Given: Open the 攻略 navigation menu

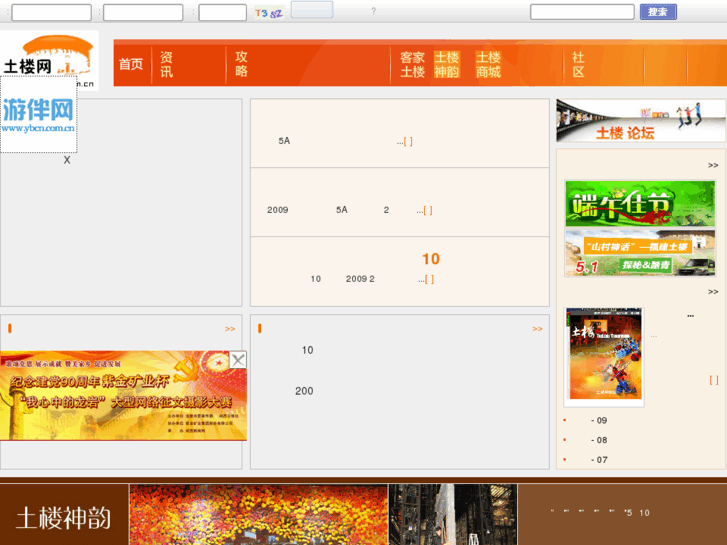Looking at the screenshot, I should 241,64.
